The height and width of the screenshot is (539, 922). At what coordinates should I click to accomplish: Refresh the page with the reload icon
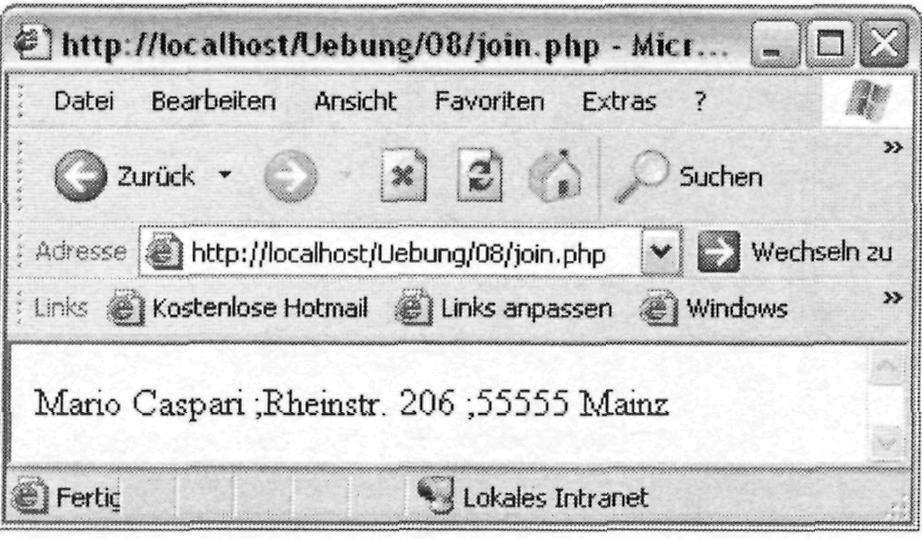pos(480,175)
